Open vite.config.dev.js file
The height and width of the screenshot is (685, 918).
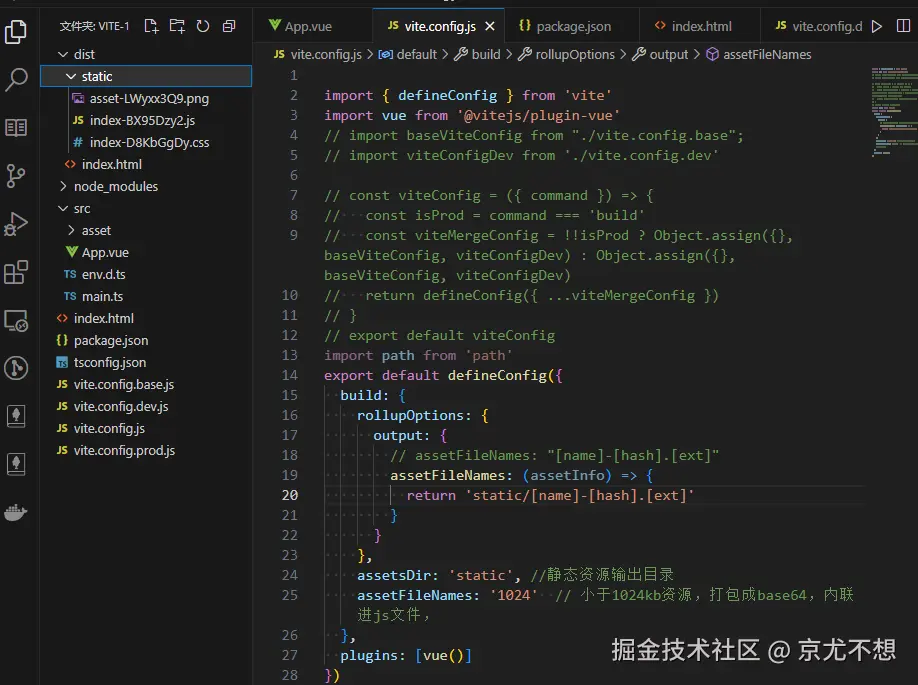[121, 406]
